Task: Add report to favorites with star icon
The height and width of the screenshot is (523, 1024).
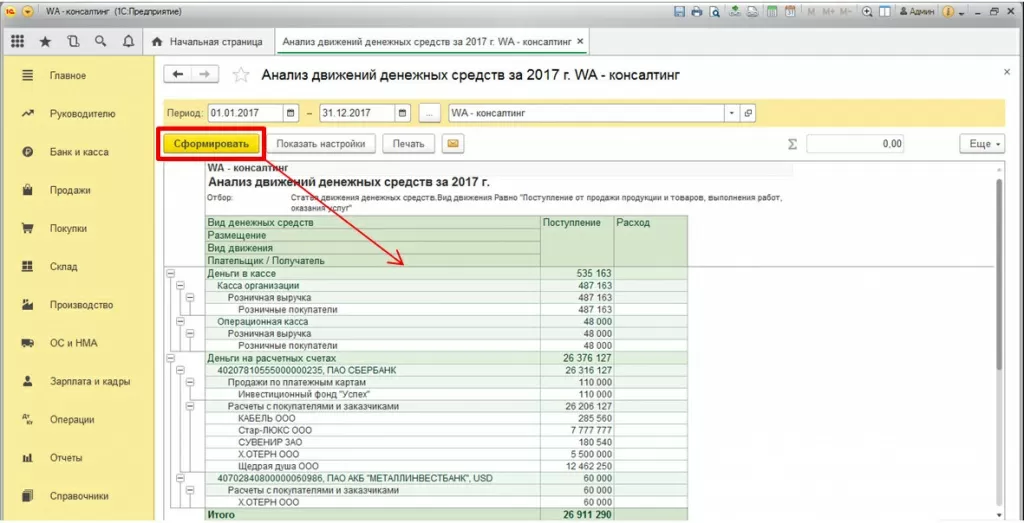Action: pyautogui.click(x=240, y=75)
